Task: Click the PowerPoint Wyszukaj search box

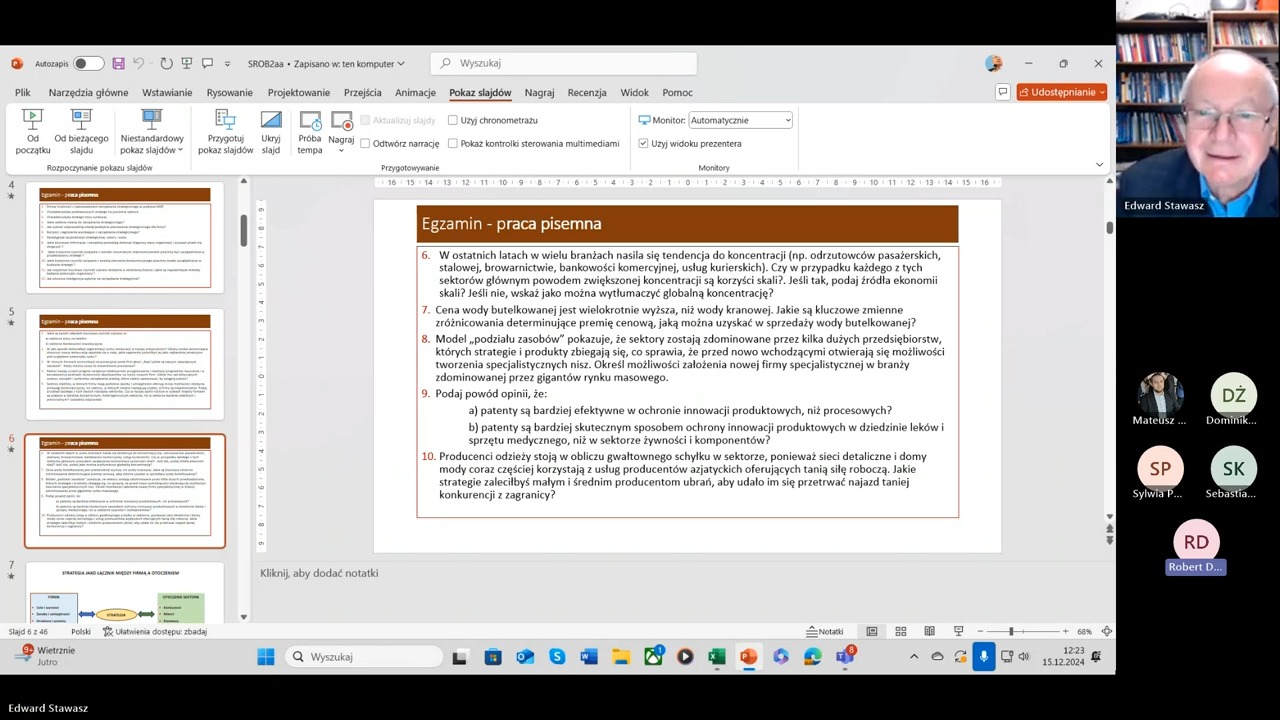Action: tap(564, 63)
